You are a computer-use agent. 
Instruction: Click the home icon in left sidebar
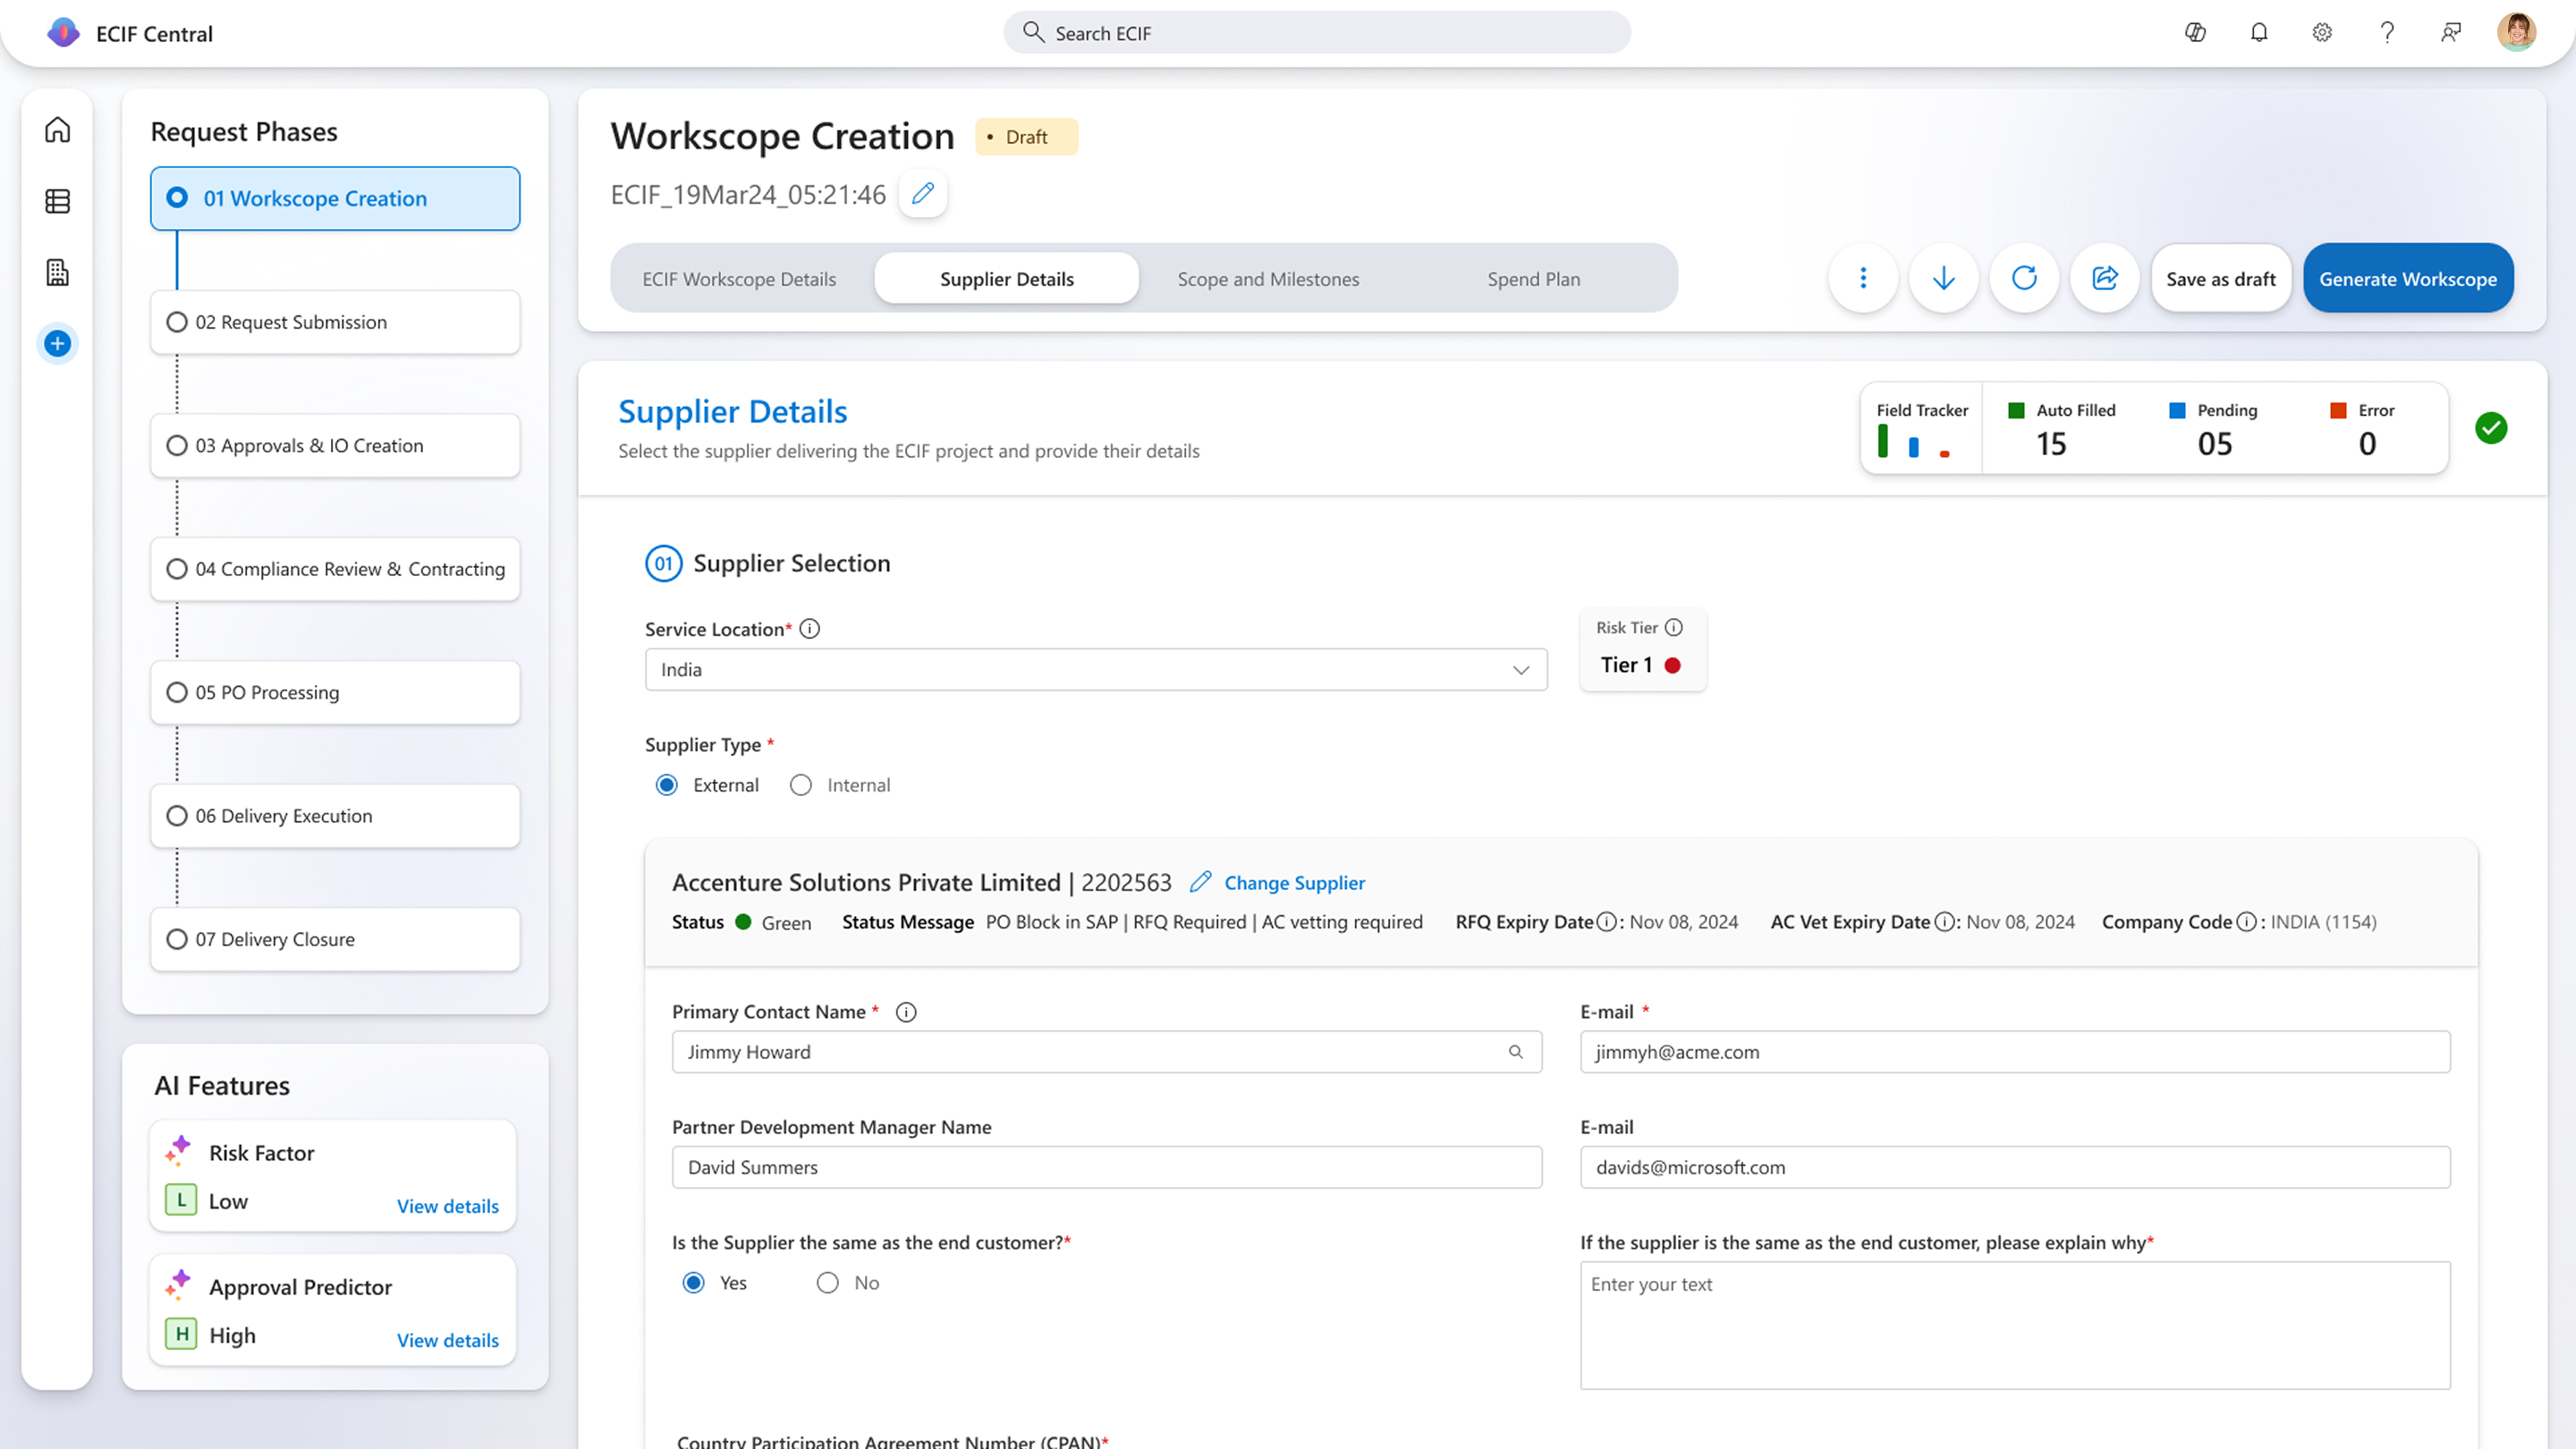[57, 130]
